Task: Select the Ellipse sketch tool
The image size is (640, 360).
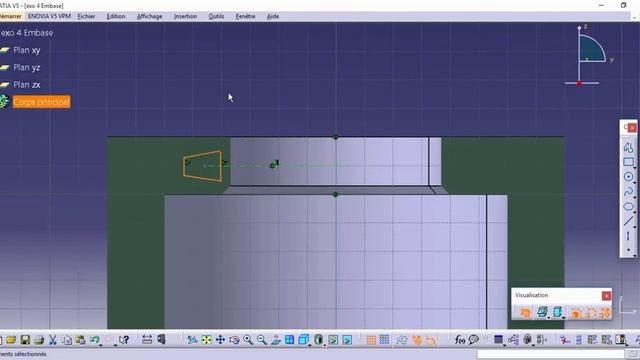Action: [629, 206]
